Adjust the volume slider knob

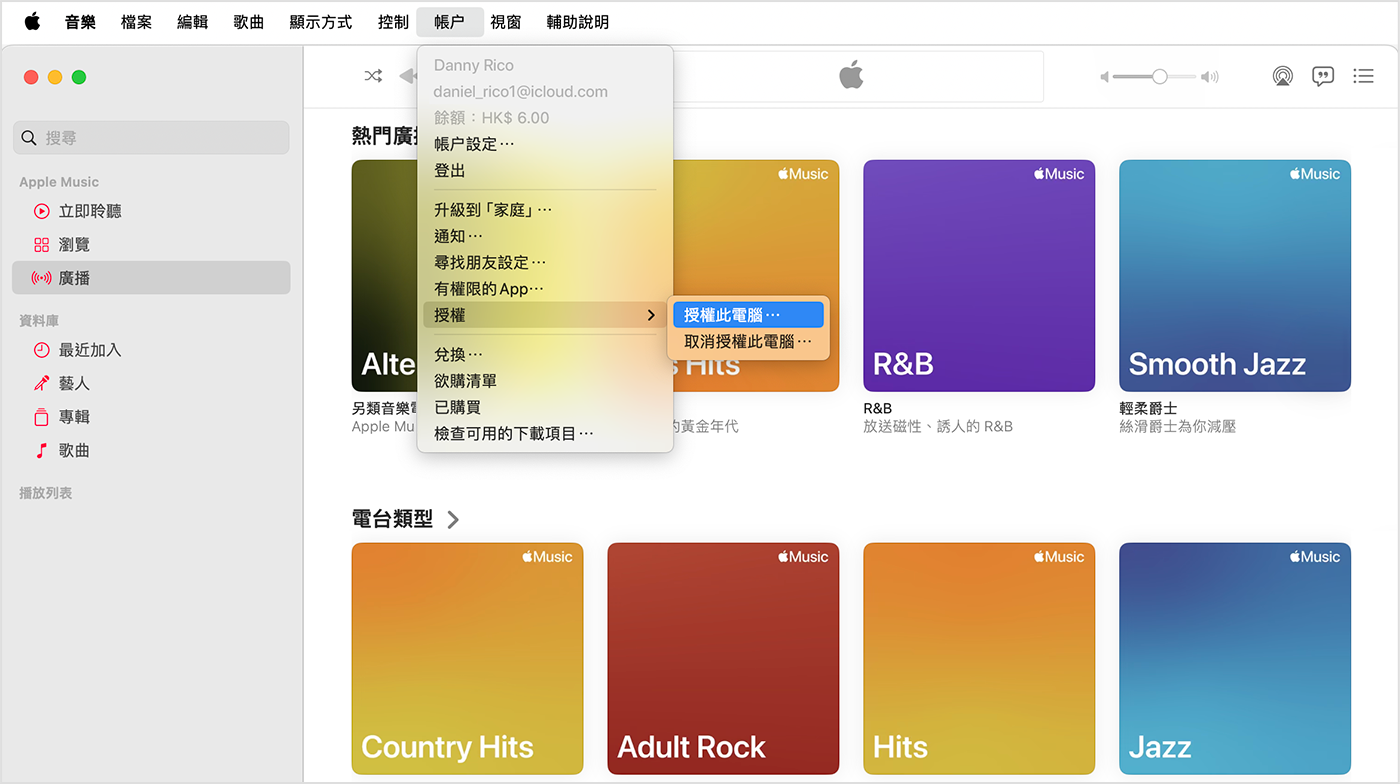(x=1159, y=76)
